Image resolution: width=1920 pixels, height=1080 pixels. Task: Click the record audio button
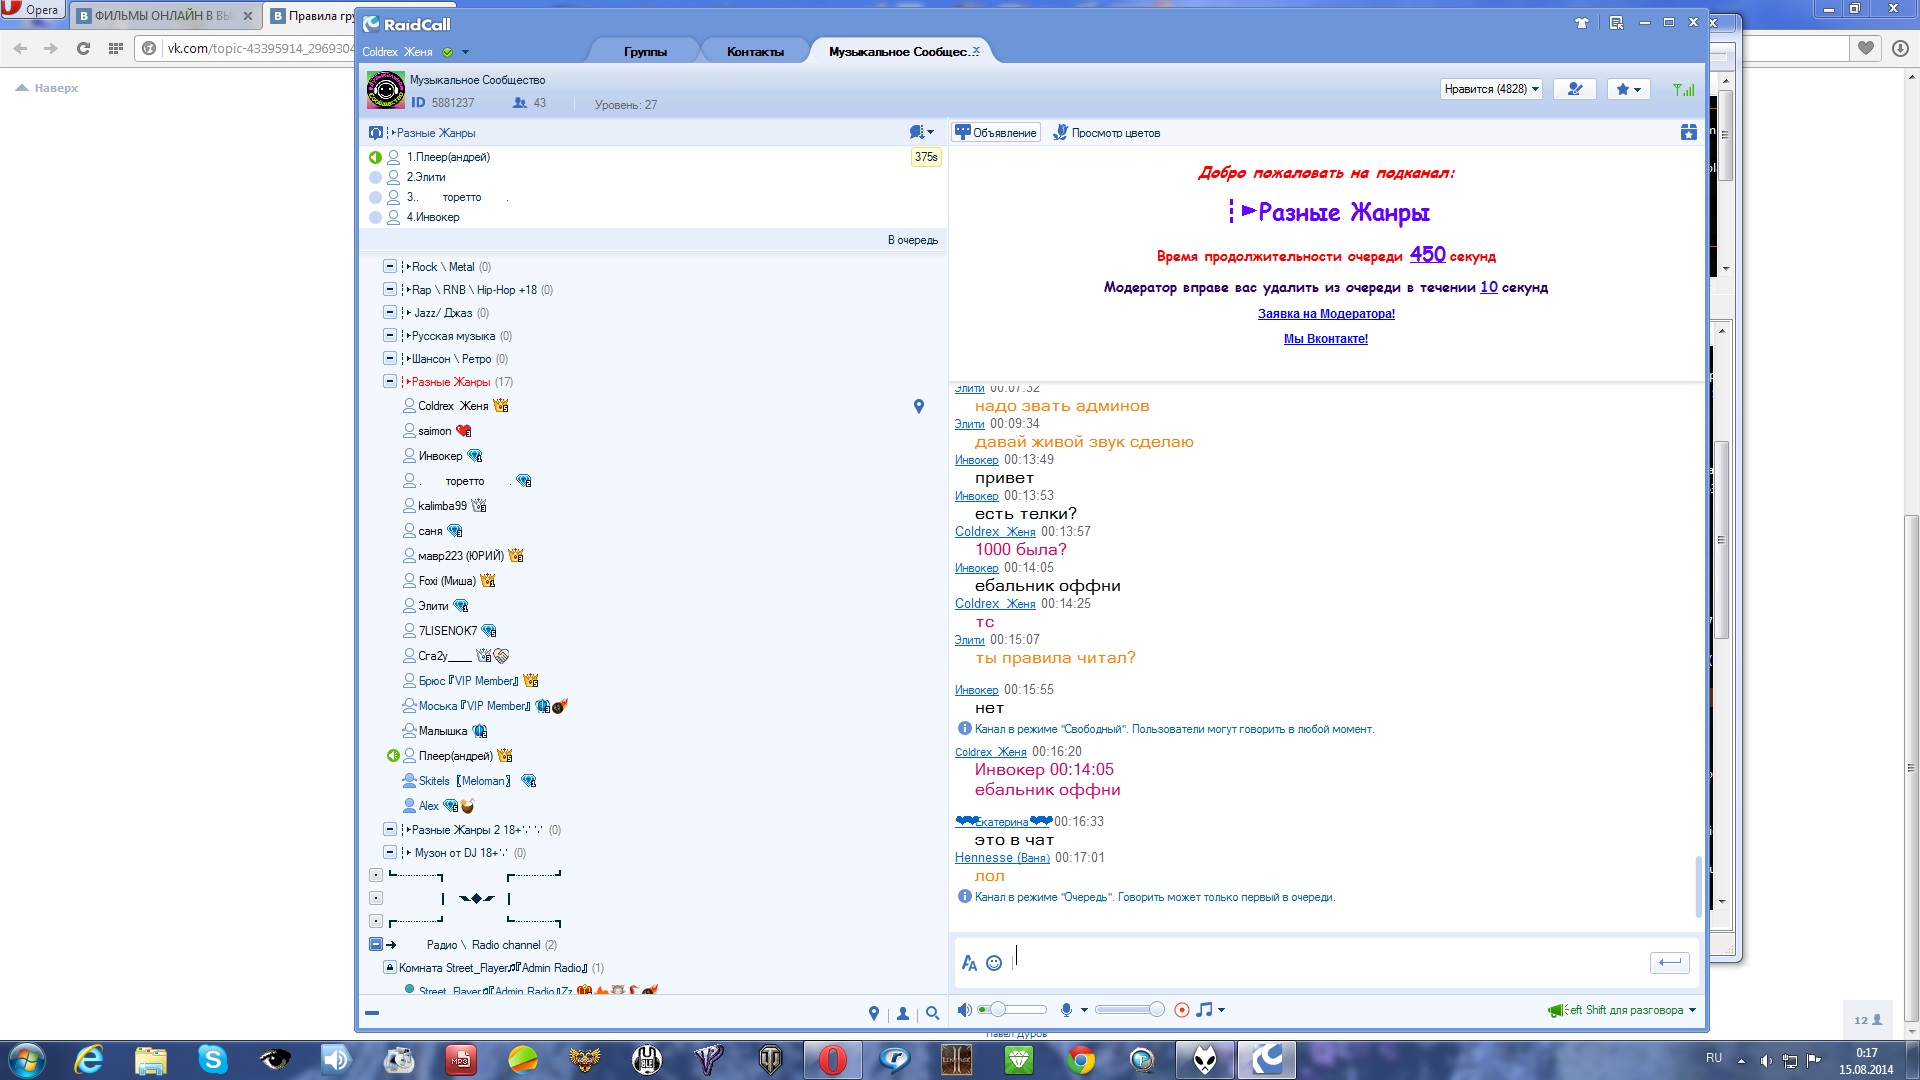click(1181, 1010)
